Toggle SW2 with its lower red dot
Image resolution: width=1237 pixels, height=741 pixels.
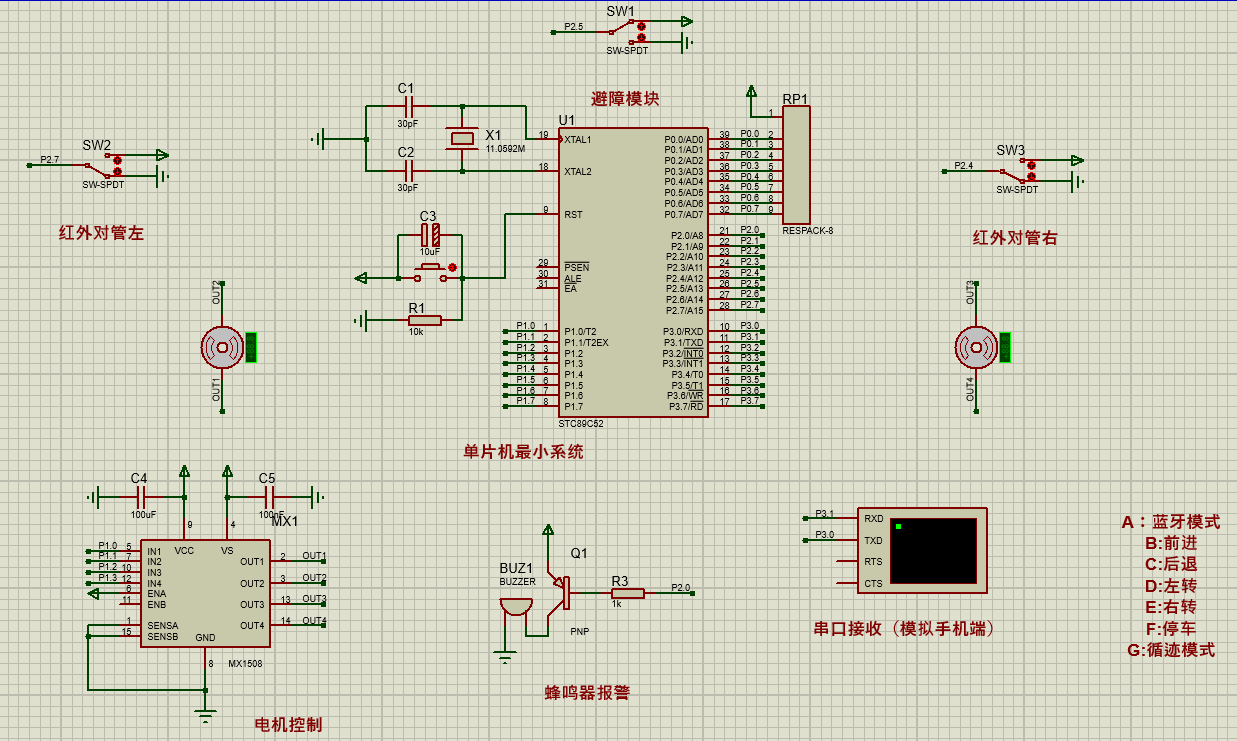click(x=118, y=171)
